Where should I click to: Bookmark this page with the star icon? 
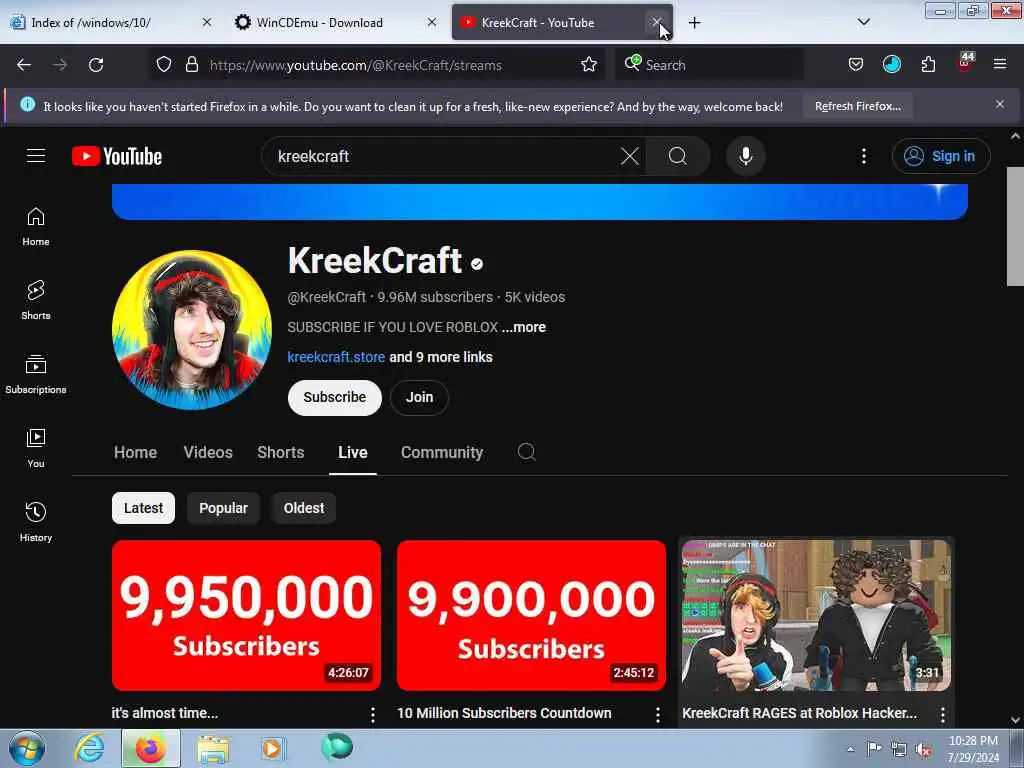pos(588,65)
